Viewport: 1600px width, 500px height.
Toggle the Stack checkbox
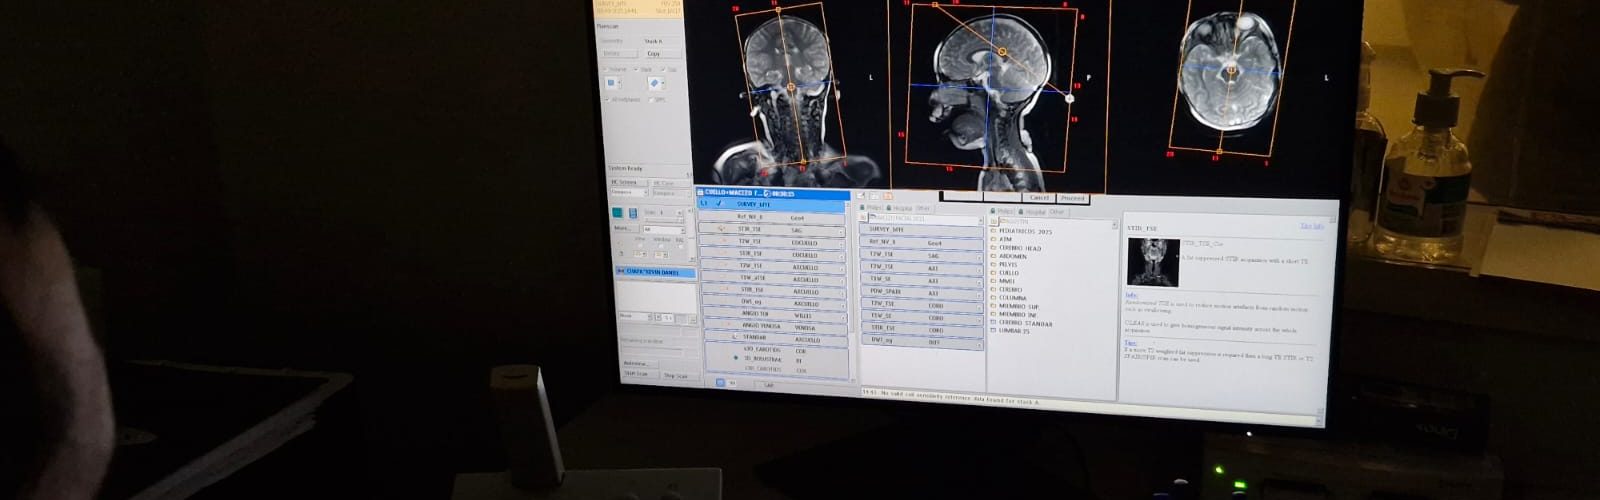pyautogui.click(x=636, y=70)
